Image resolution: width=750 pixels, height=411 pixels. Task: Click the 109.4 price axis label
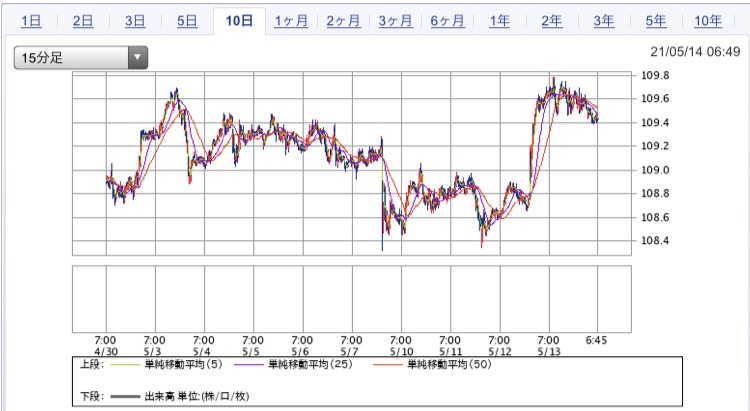[x=655, y=122]
